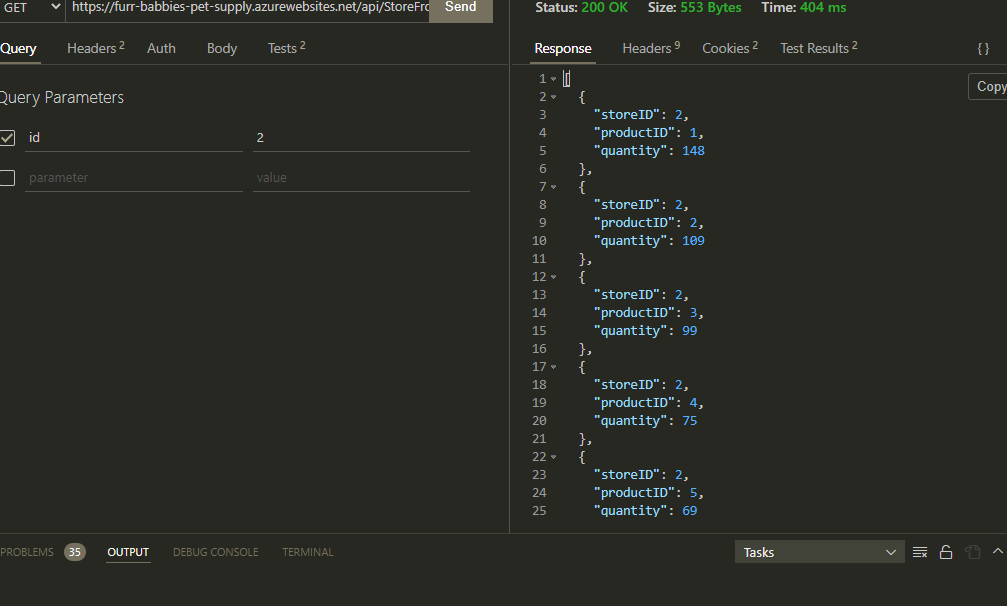Click the Copy button above the response
Image resolution: width=1007 pixels, height=606 pixels.
coord(989,86)
